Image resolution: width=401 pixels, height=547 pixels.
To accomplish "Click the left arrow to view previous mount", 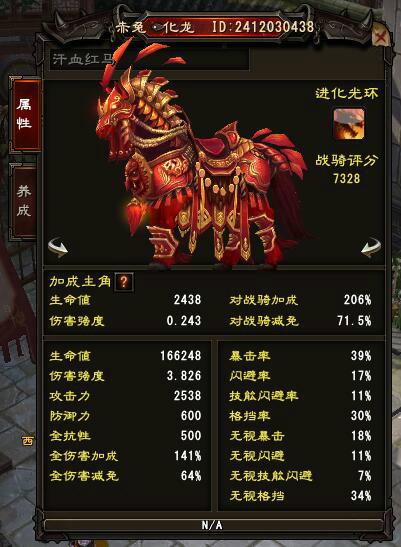I will click(58, 247).
